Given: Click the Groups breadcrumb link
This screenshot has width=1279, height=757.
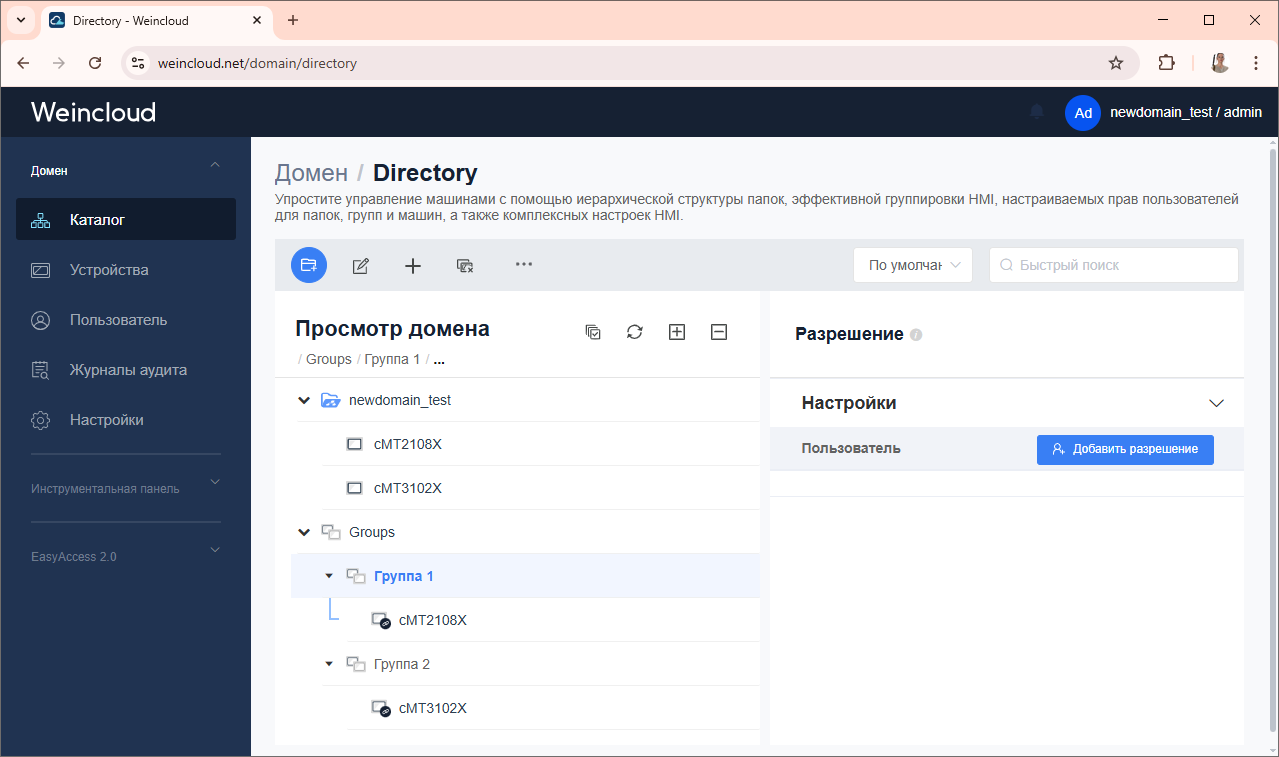Looking at the screenshot, I should [328, 359].
